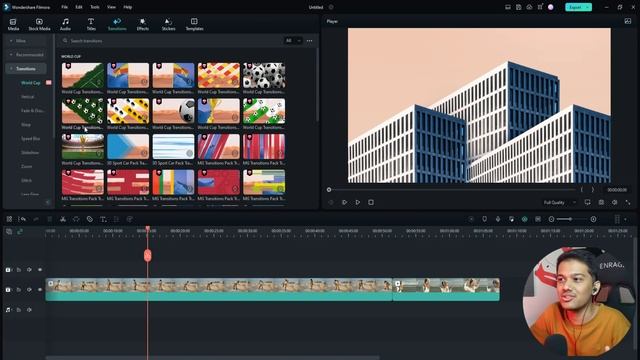Click the cloud upload icon in title bar
Image resolution: width=640 pixels, height=360 pixels.
(x=529, y=7)
